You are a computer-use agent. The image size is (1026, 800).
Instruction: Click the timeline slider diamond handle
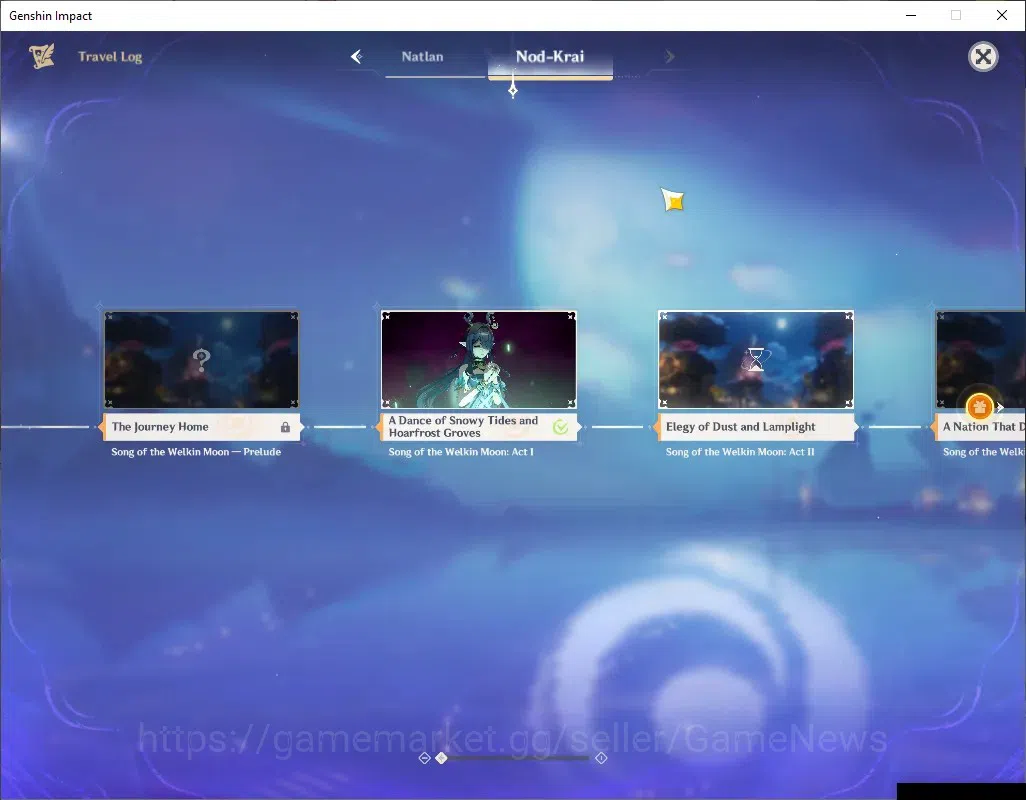[441, 757]
